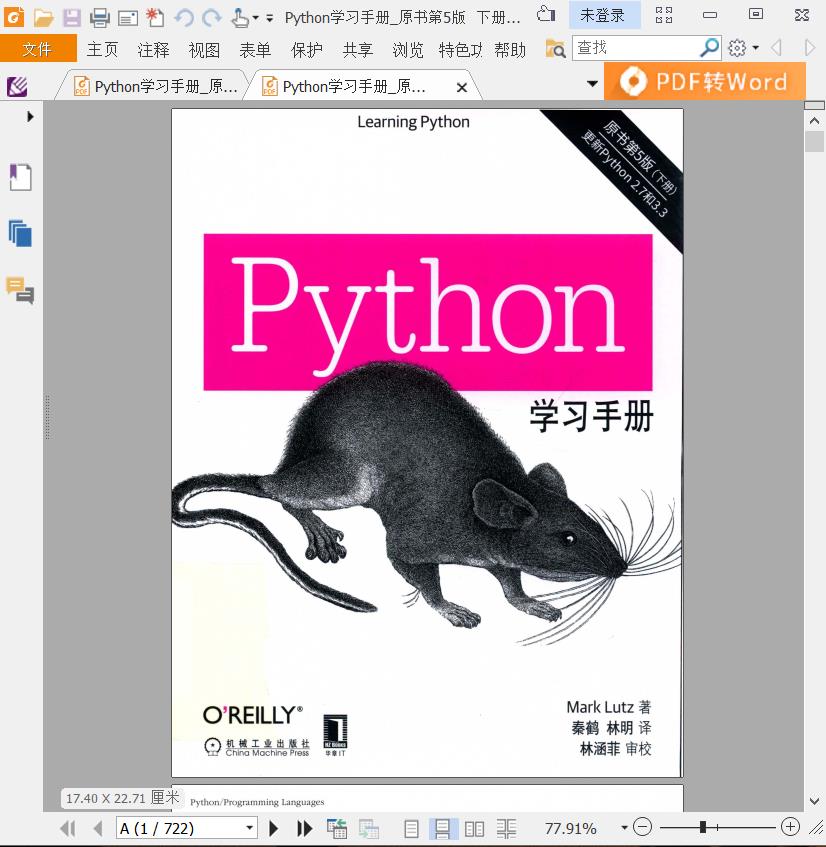826x847 pixels.
Task: Switch to the 主页 home tab
Action: pos(102,50)
